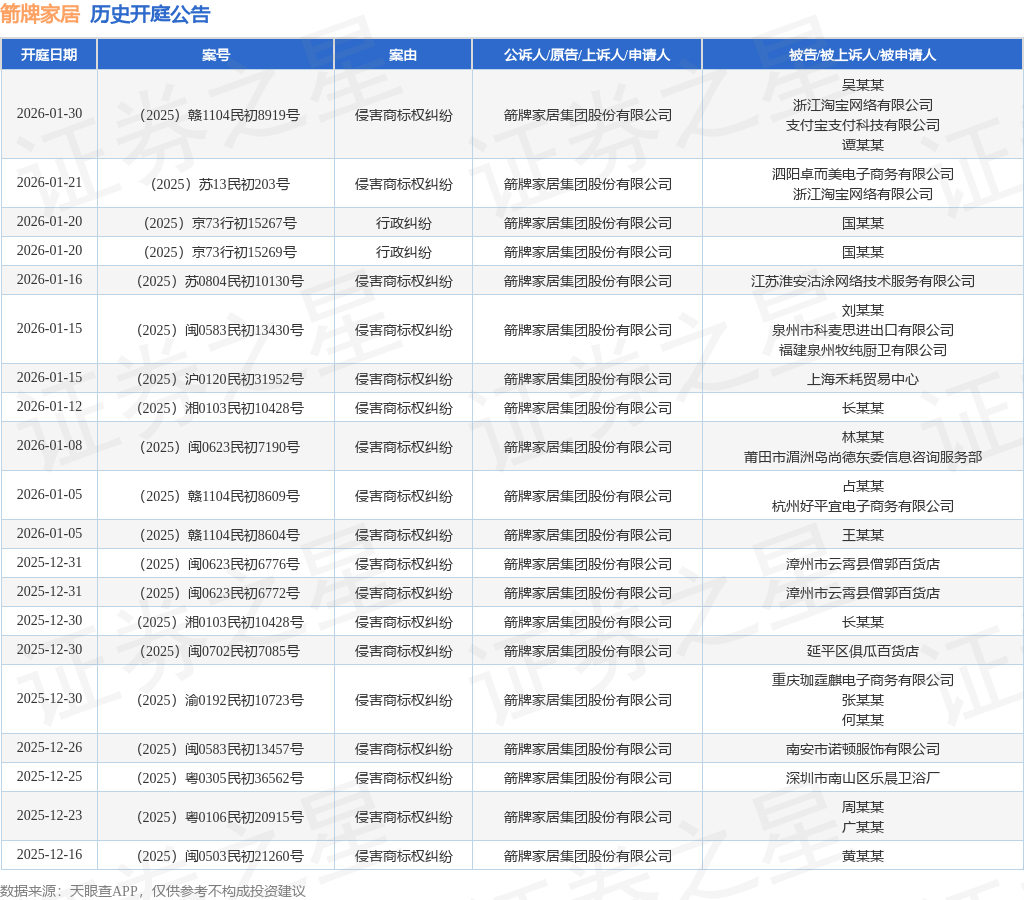
Task: Click the date 2026-01-30
Action: pyautogui.click(x=49, y=114)
